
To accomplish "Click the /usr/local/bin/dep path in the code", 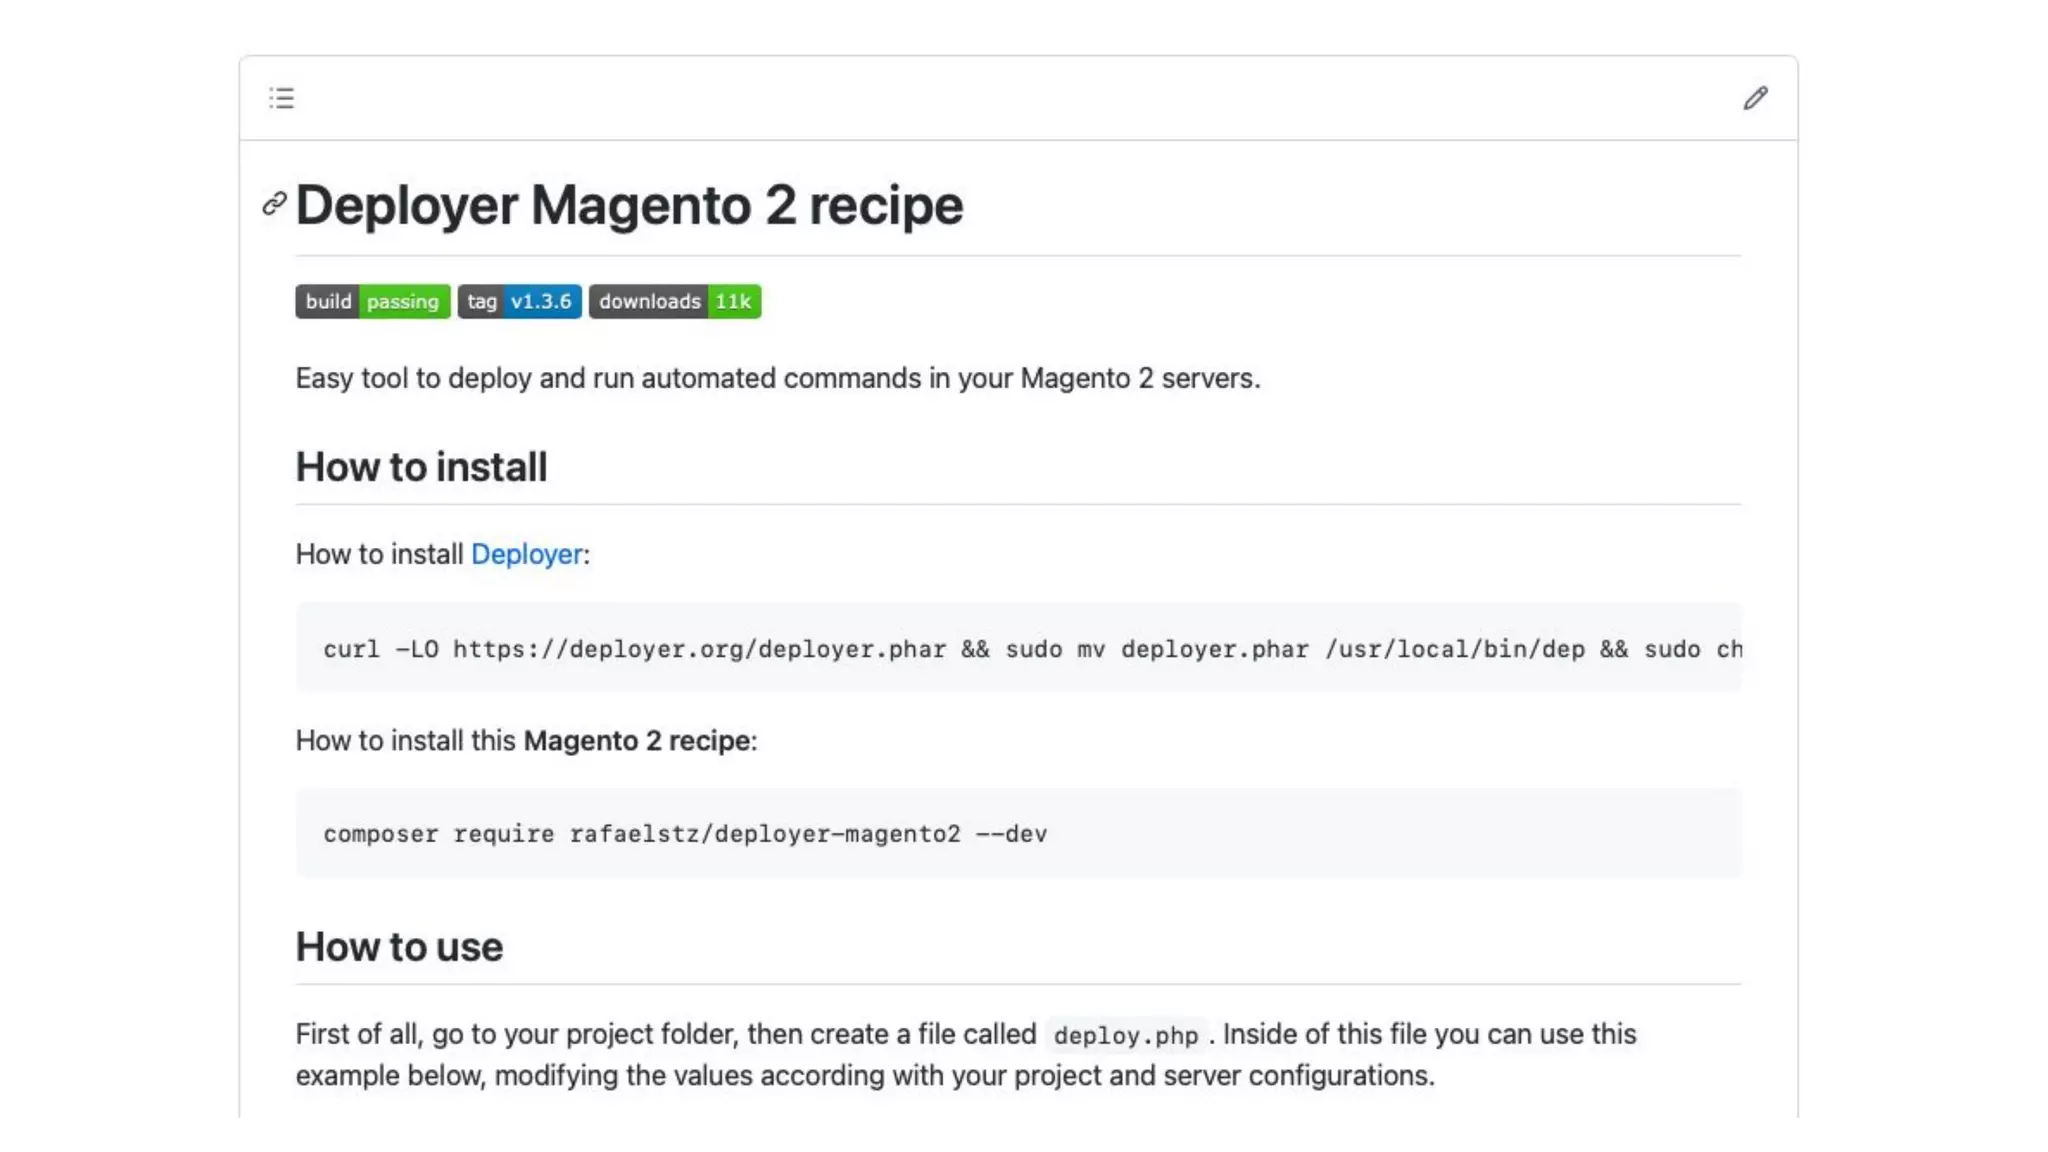I will coord(1455,649).
